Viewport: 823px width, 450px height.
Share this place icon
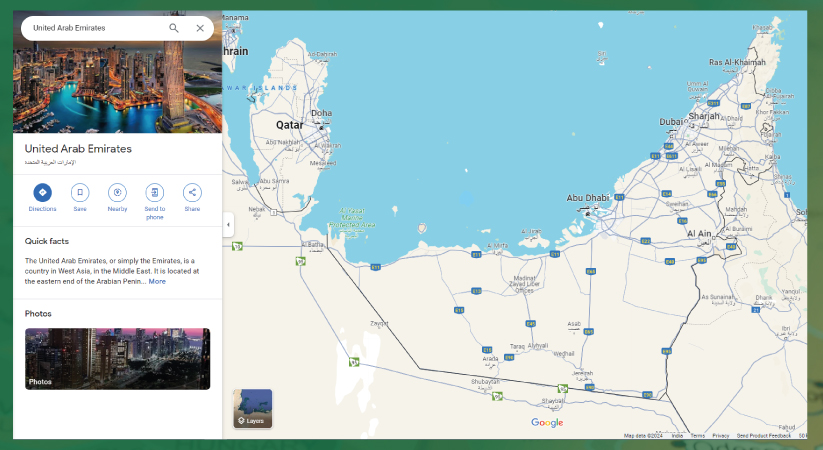coord(192,192)
